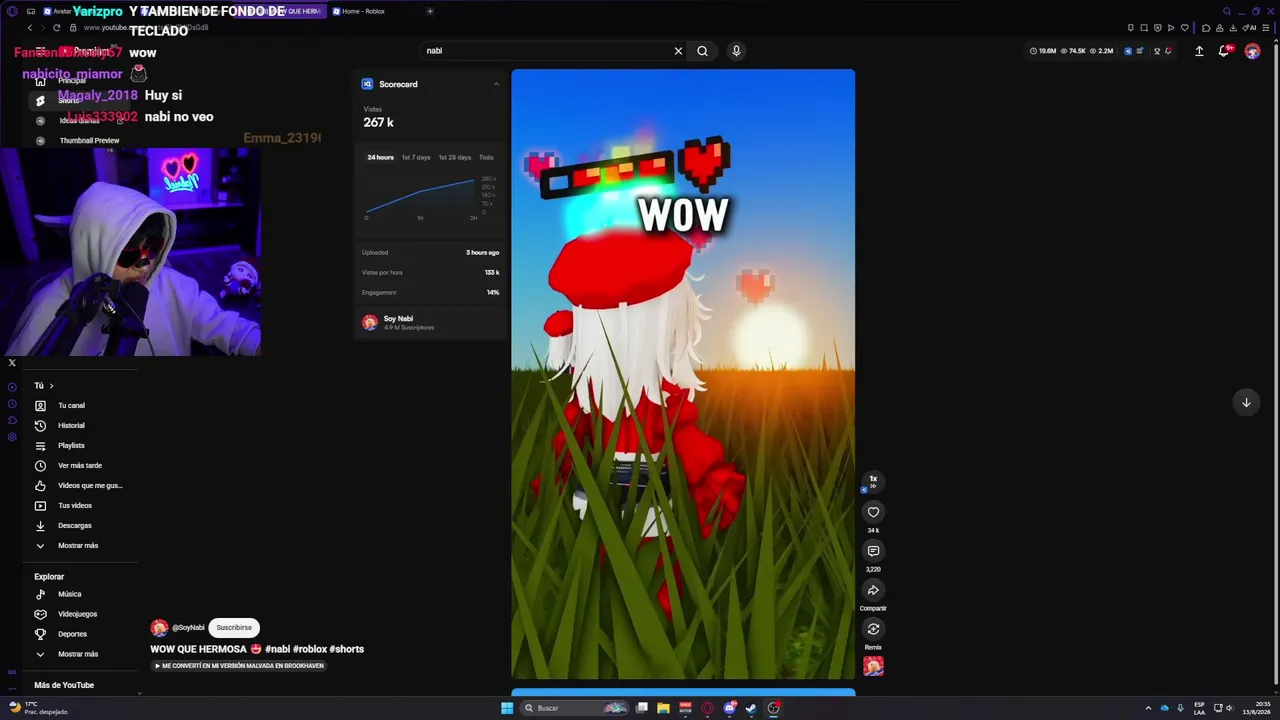This screenshot has width=1280, height=720.
Task: Open the related video 'ME CONVERTÍ EN MI VERSIÓN MALVADA'
Action: 239,666
